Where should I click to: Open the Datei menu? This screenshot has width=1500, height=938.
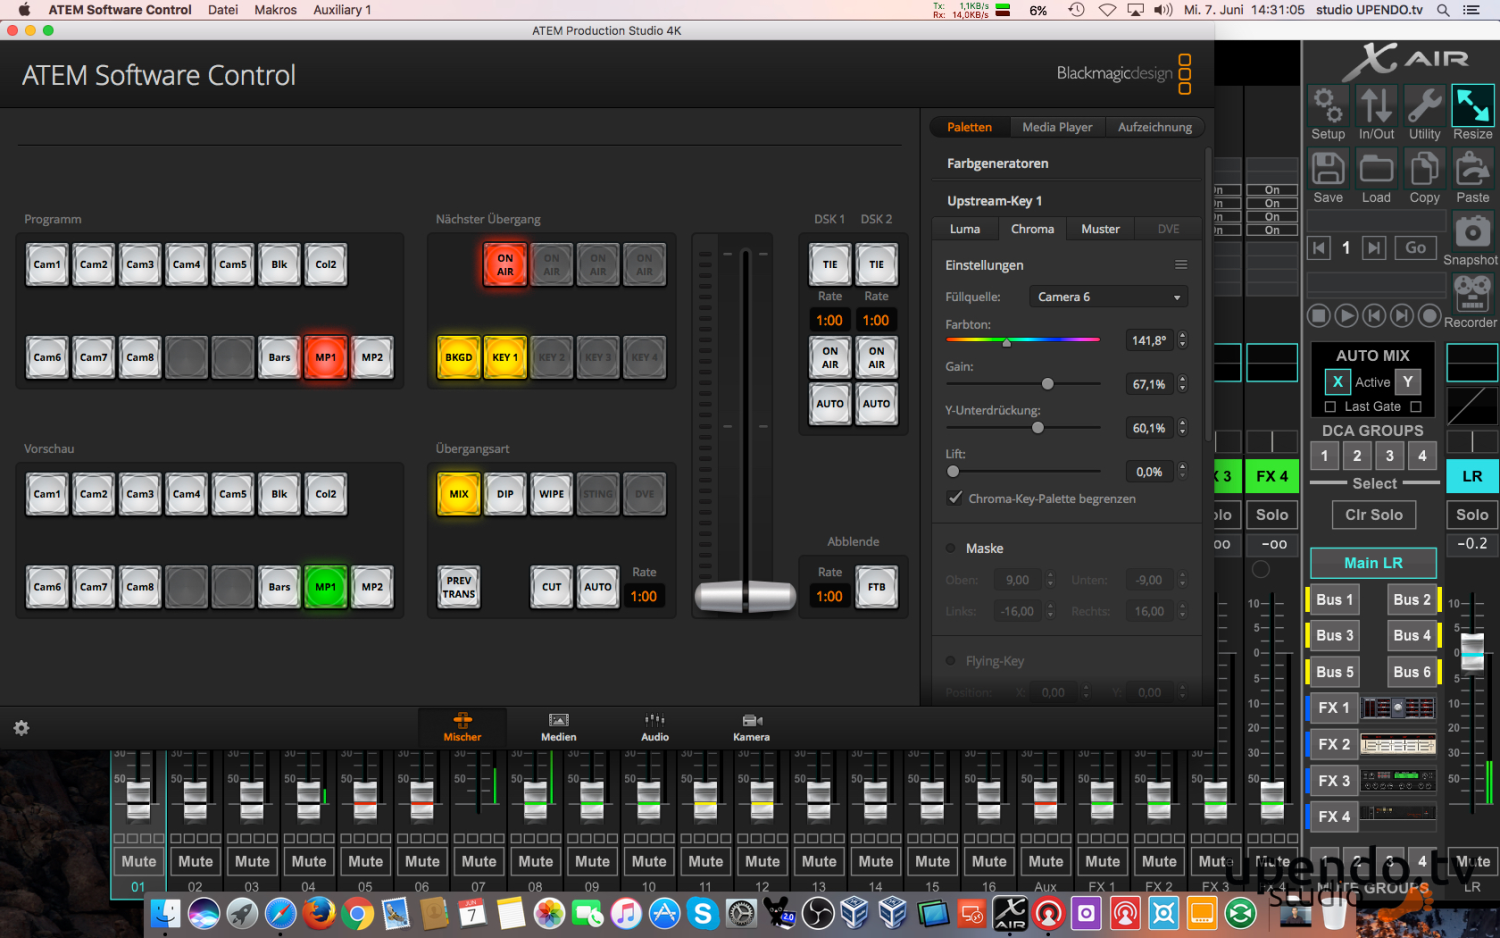coord(223,10)
